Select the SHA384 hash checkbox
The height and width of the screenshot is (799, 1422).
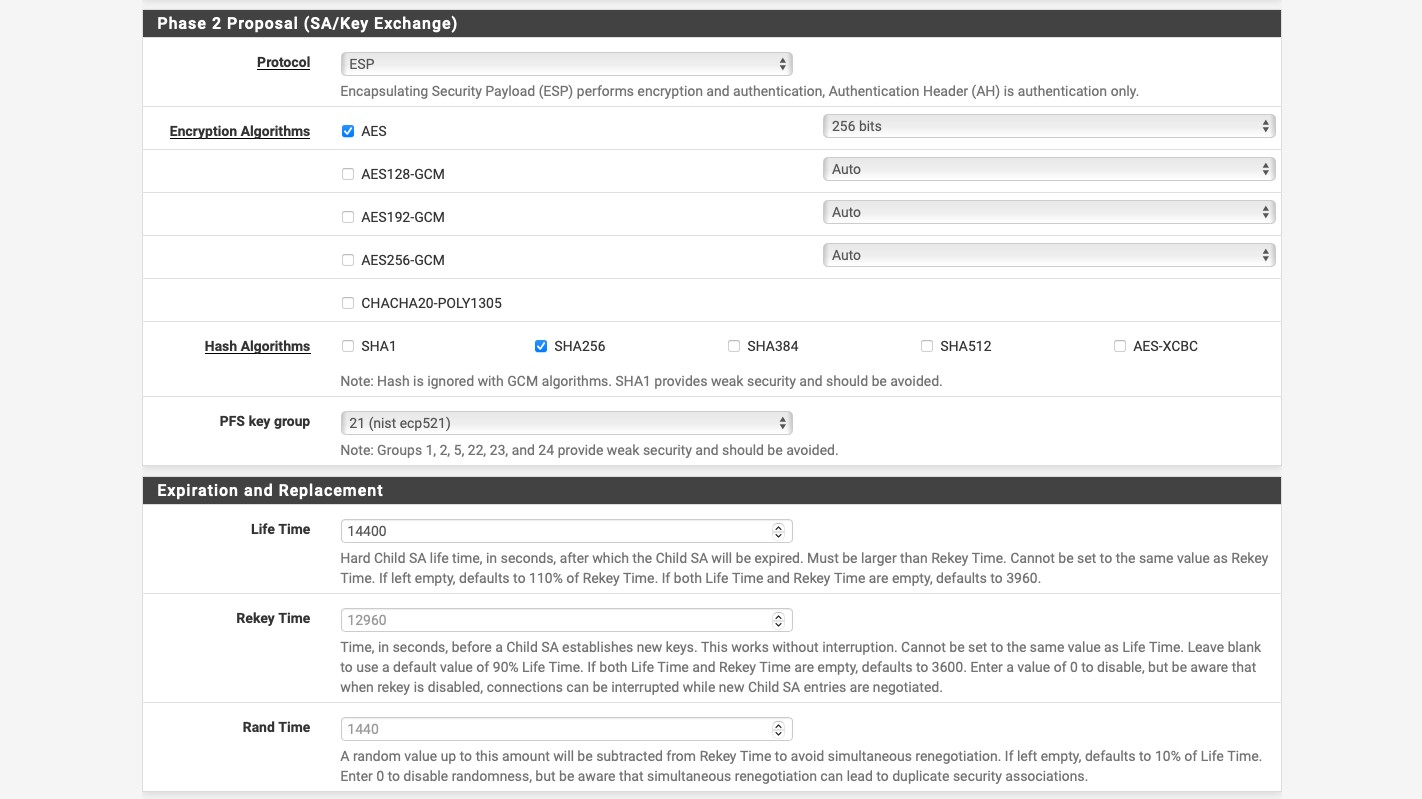pos(734,346)
